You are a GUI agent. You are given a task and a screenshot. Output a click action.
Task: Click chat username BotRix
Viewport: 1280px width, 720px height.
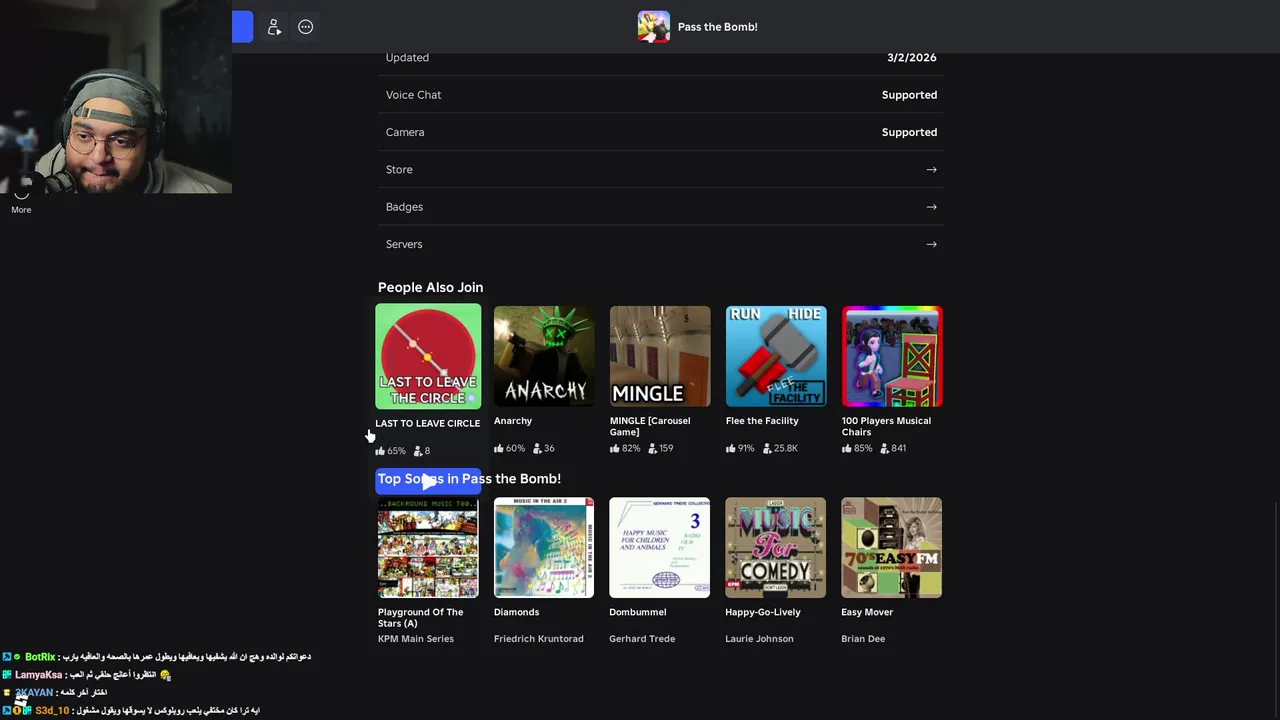[x=40, y=657]
